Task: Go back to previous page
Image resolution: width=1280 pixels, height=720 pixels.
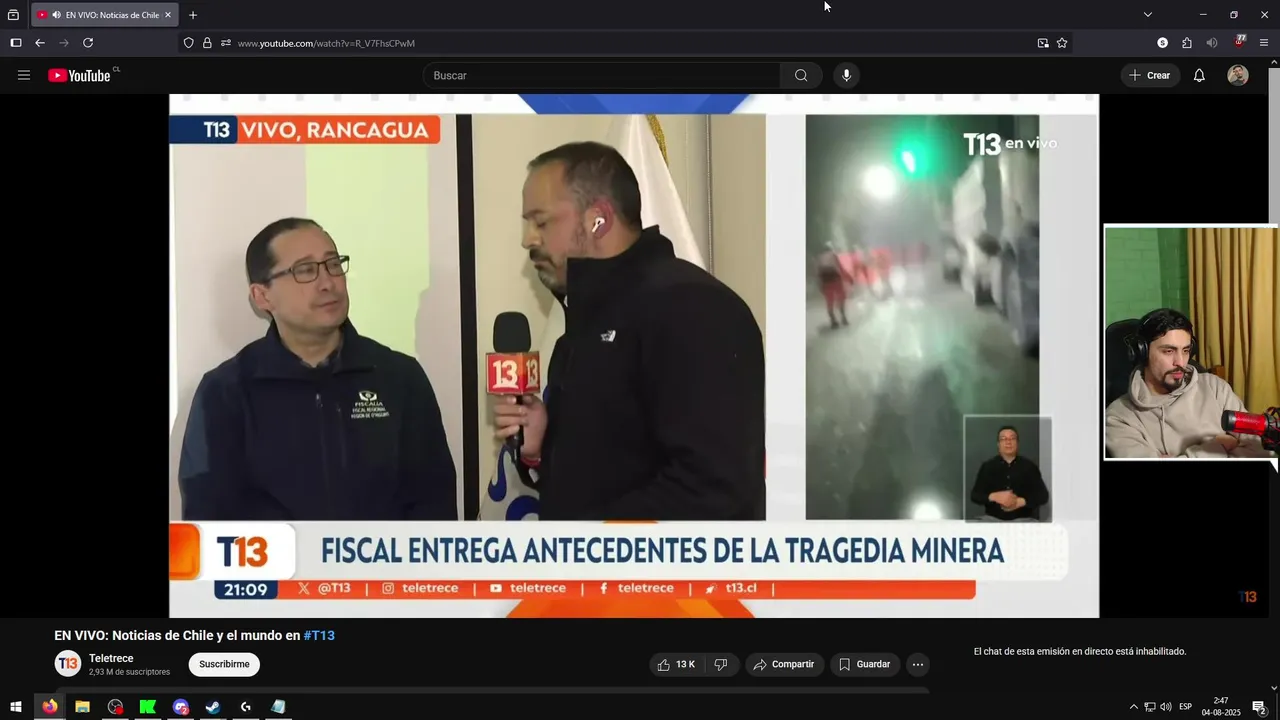Action: (x=40, y=43)
